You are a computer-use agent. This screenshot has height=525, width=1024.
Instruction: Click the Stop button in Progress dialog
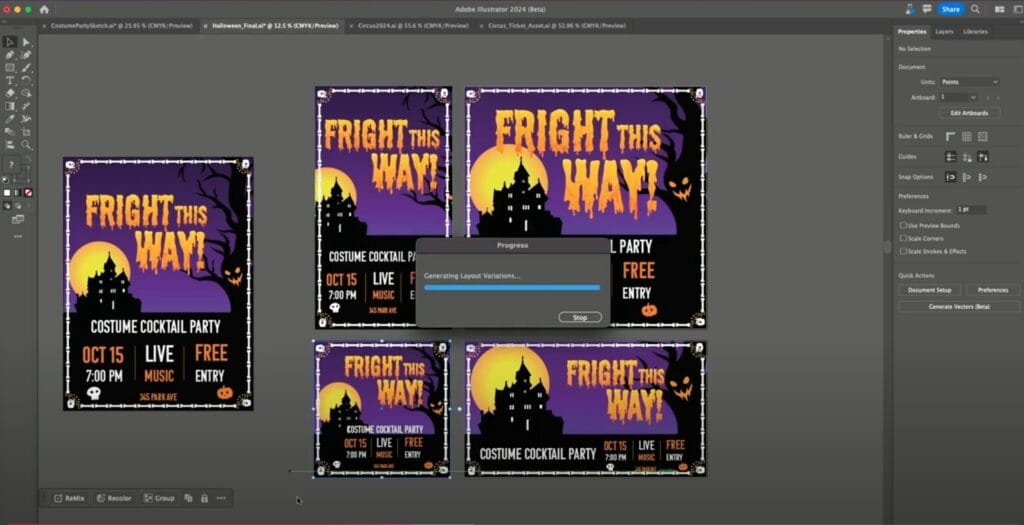(x=580, y=317)
